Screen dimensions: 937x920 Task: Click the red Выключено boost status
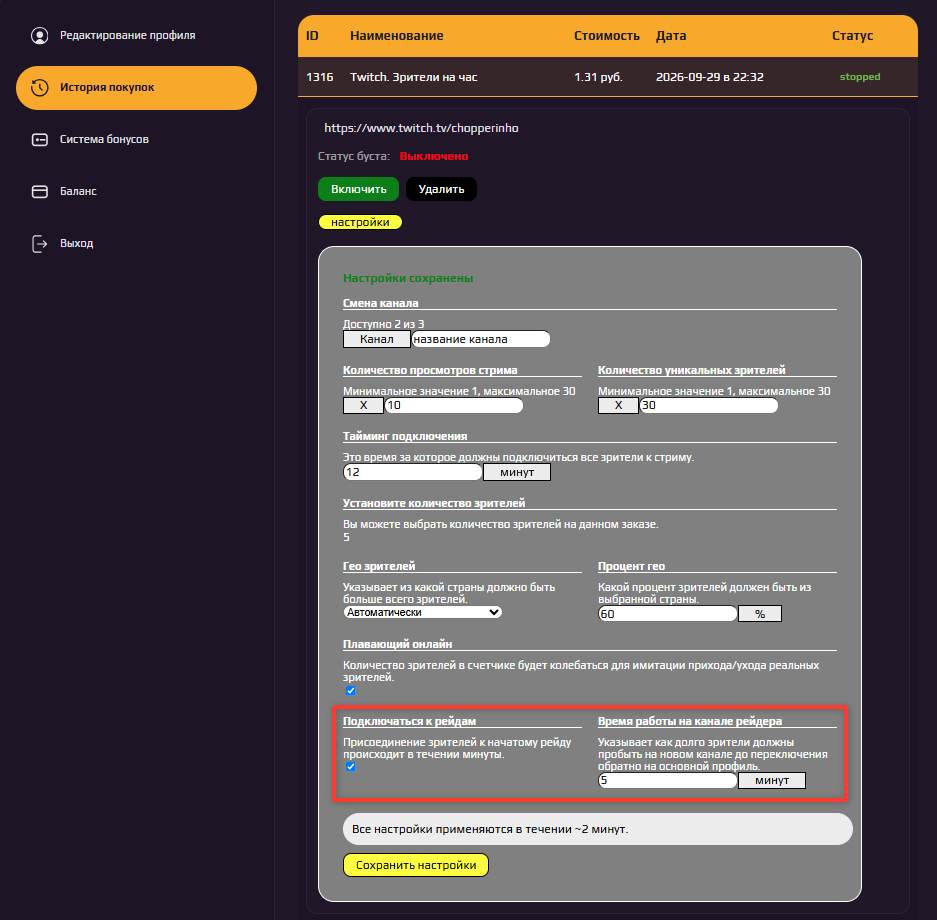tap(434, 156)
